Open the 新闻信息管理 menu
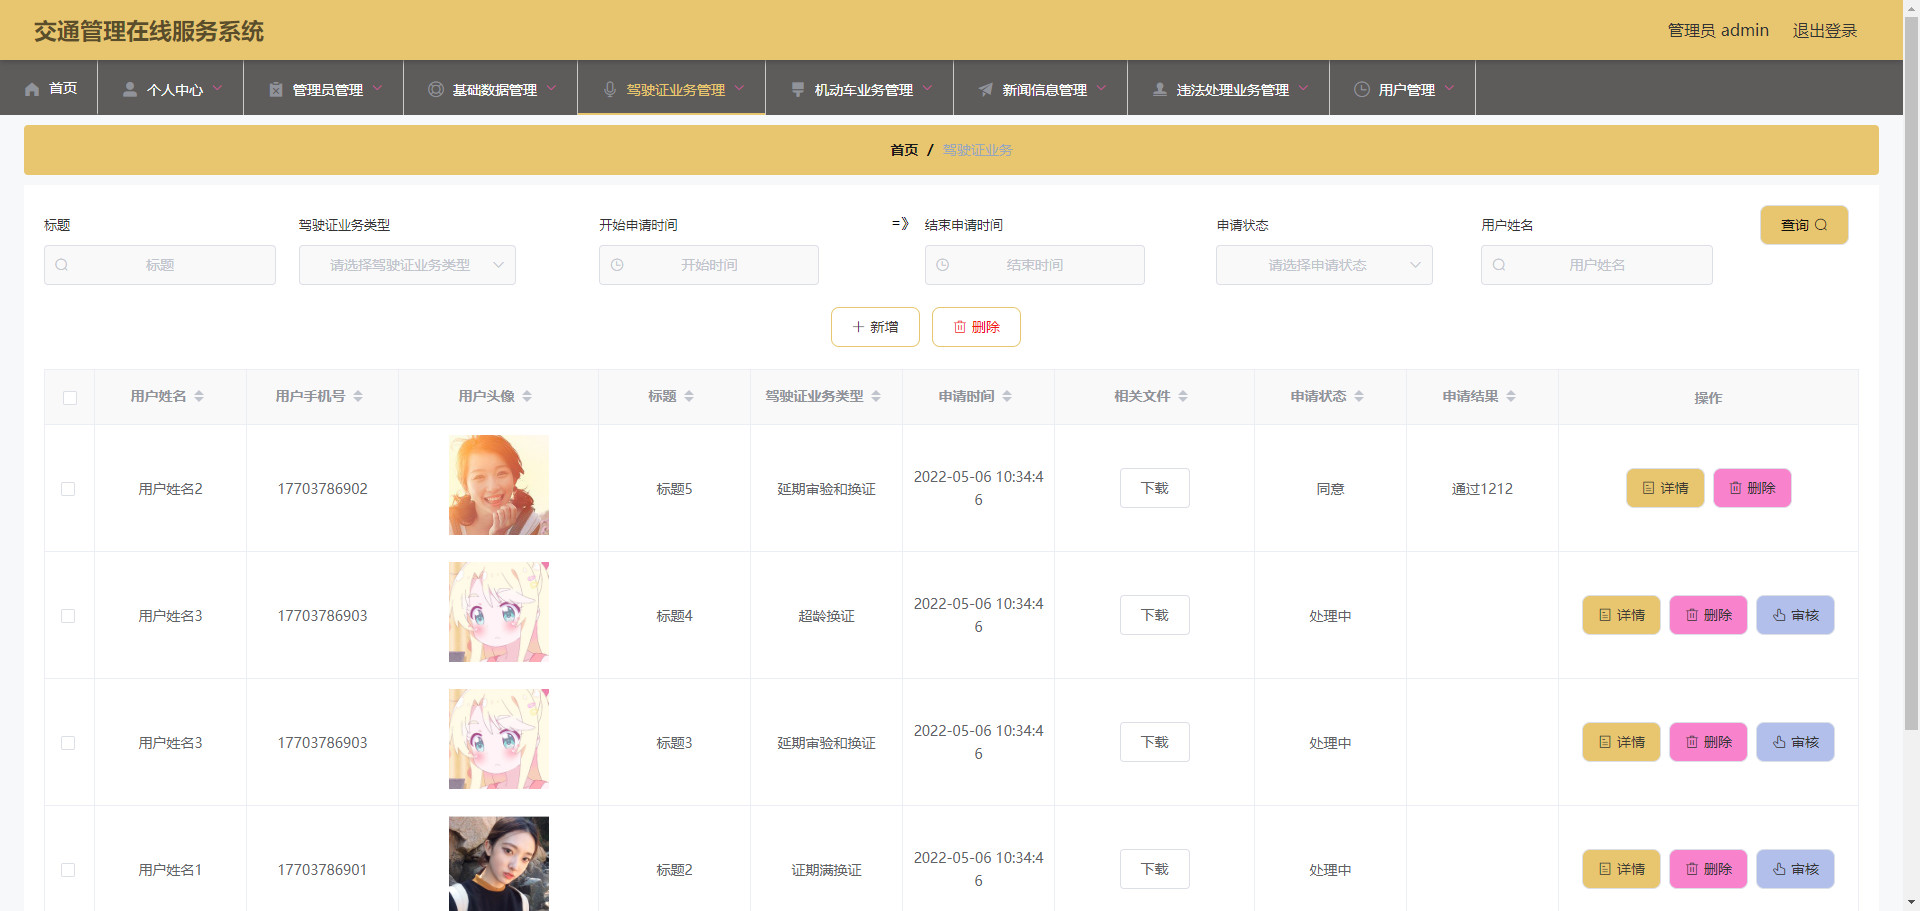 (x=1041, y=88)
